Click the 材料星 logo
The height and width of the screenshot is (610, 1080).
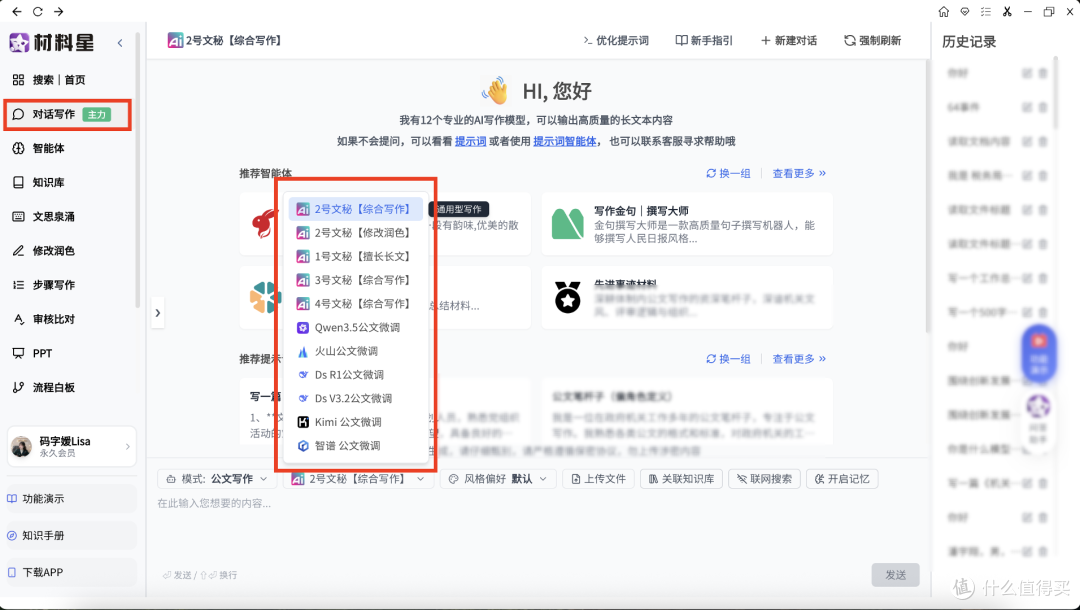52,43
